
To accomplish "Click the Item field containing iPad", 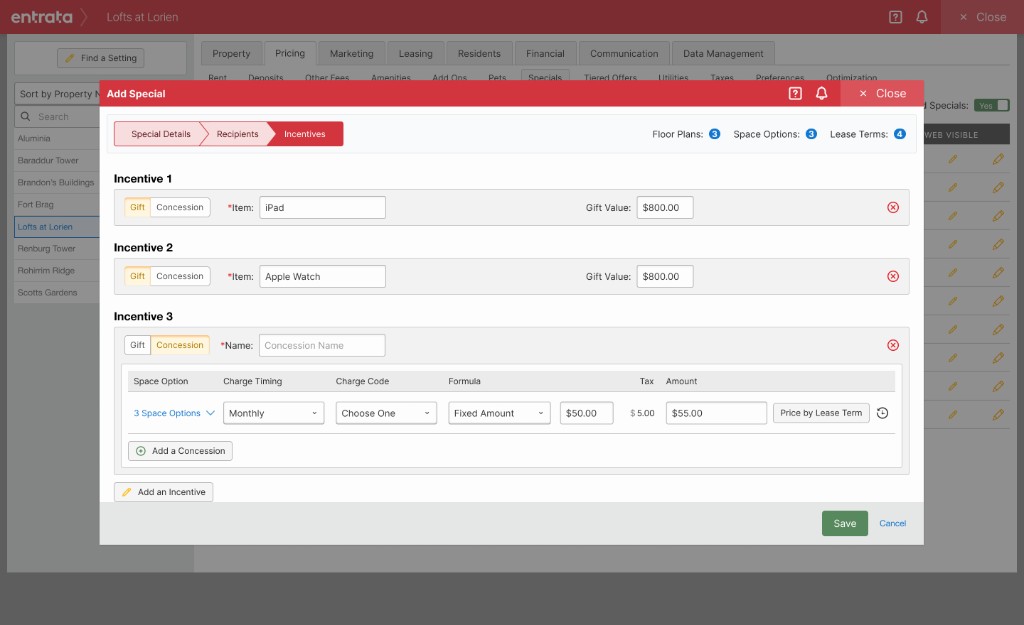I will [322, 208].
